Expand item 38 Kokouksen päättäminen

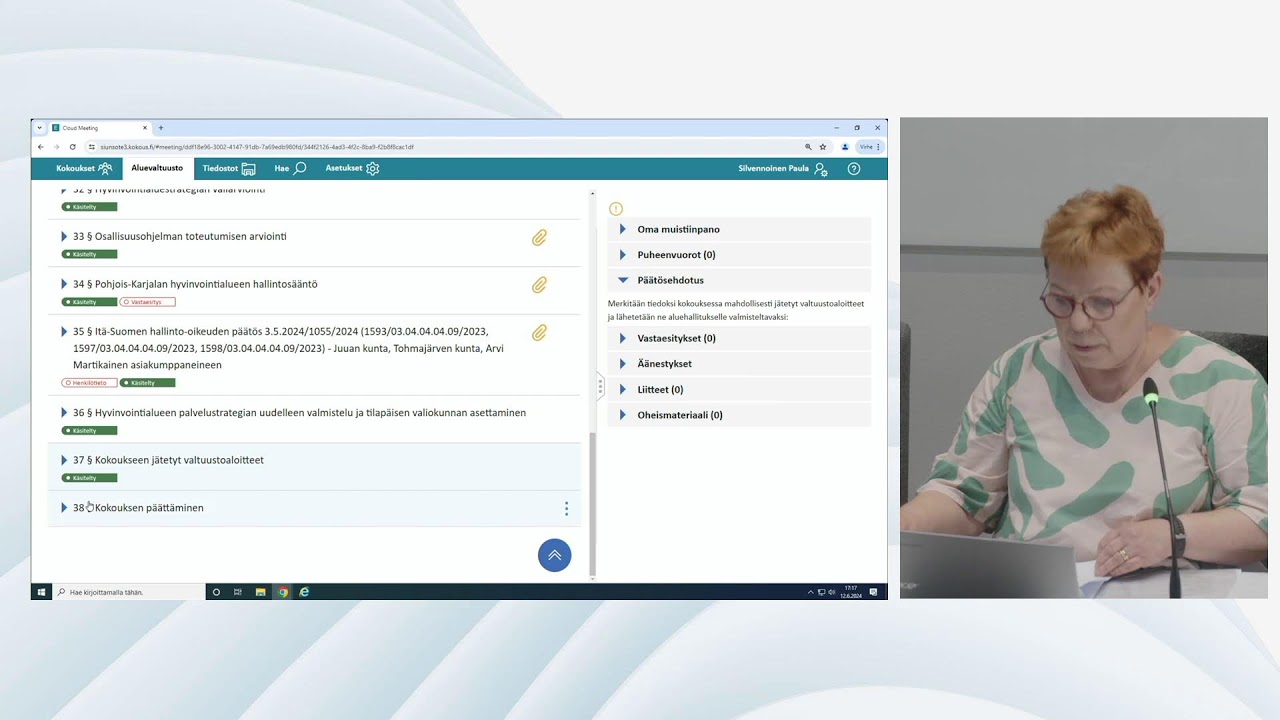click(x=65, y=508)
